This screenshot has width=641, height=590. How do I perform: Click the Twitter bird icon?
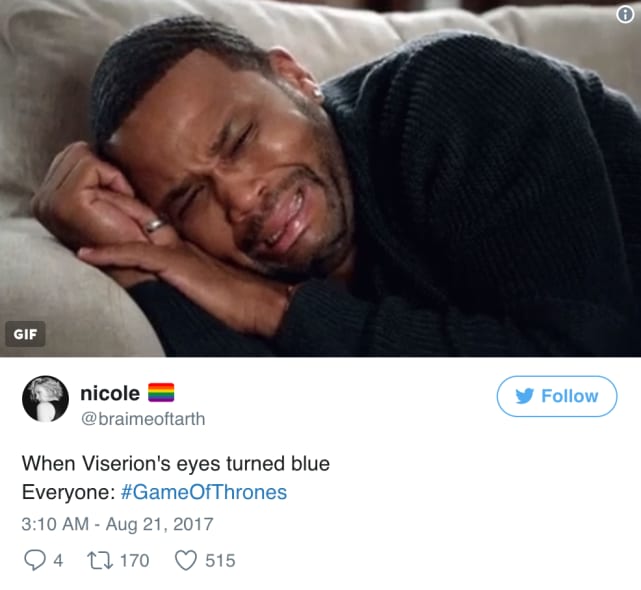point(524,396)
